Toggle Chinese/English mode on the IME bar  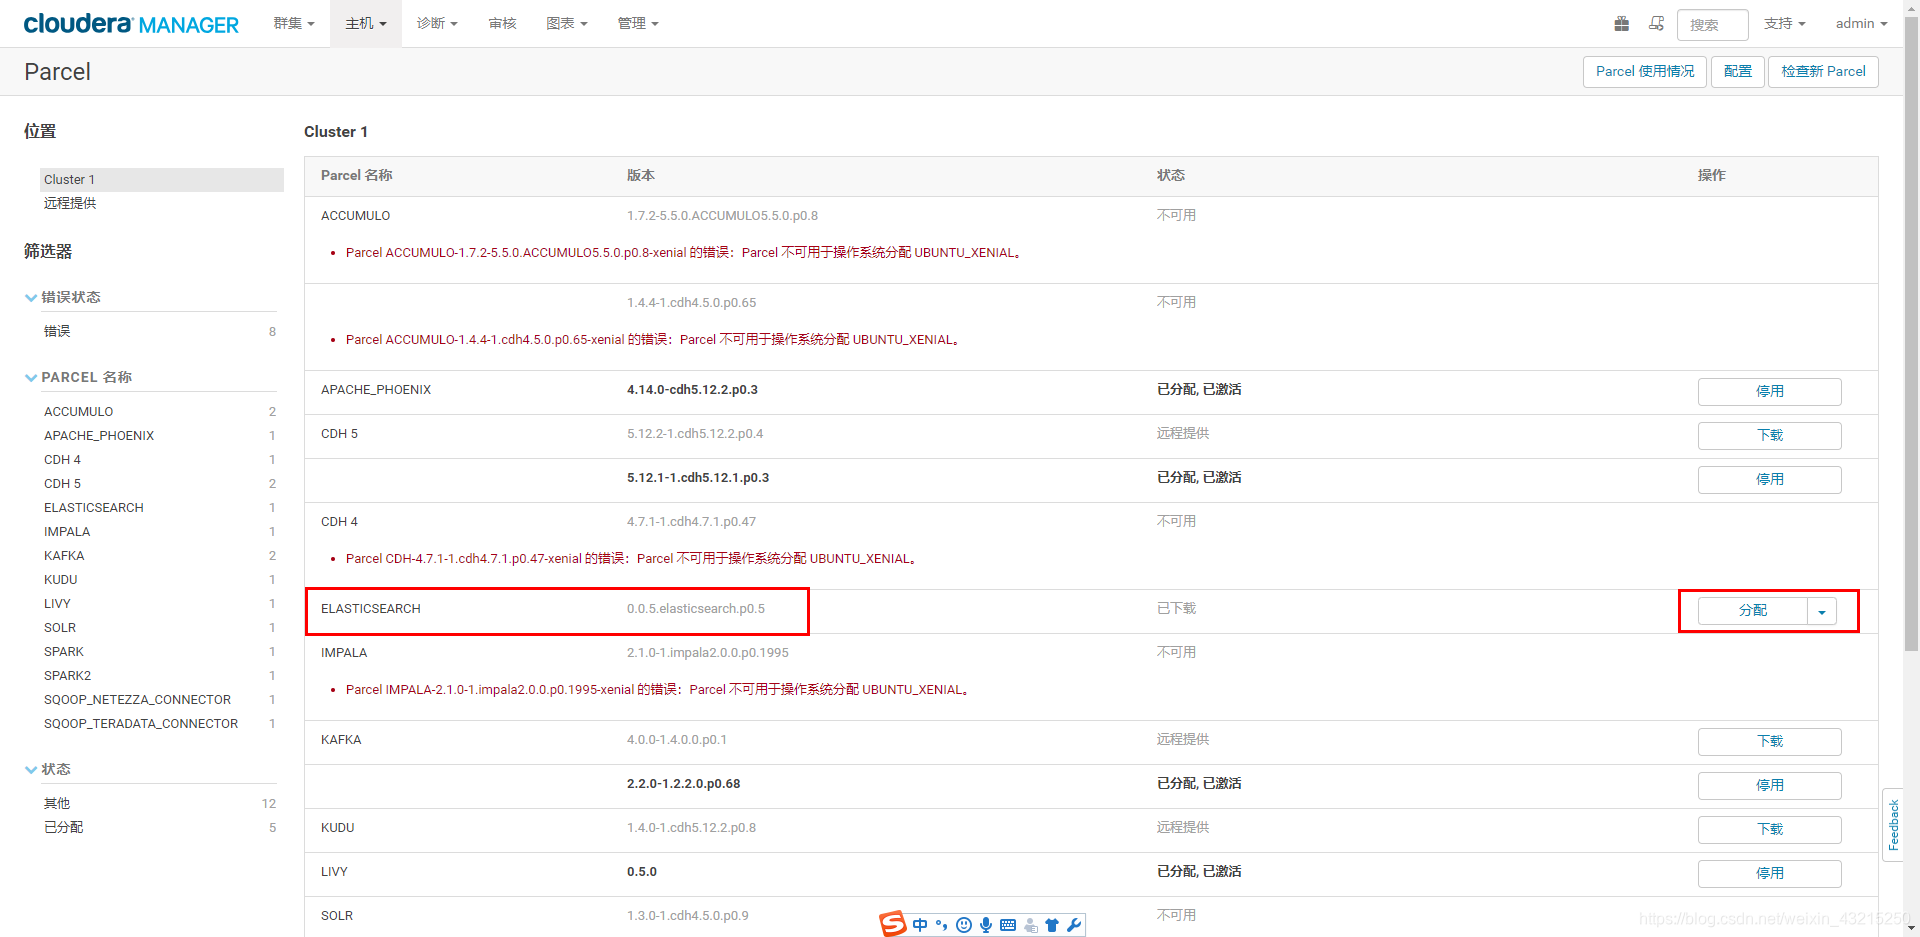(x=920, y=925)
